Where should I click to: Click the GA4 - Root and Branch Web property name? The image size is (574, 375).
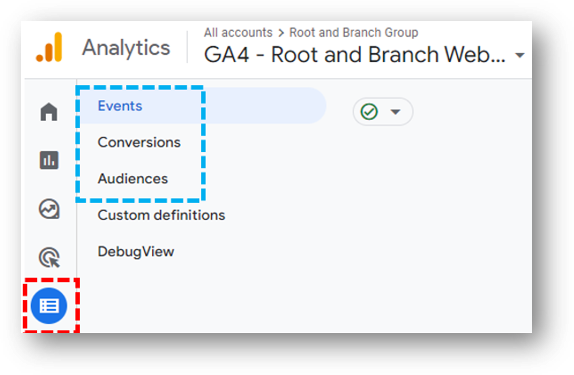pos(355,55)
